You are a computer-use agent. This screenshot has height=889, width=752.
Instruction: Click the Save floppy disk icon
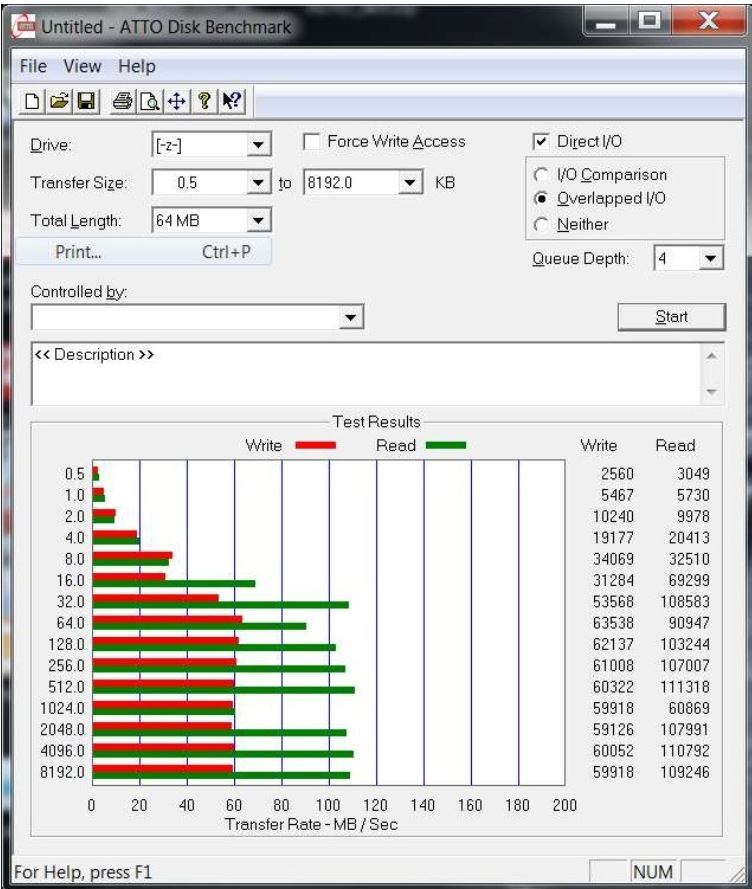click(x=86, y=101)
